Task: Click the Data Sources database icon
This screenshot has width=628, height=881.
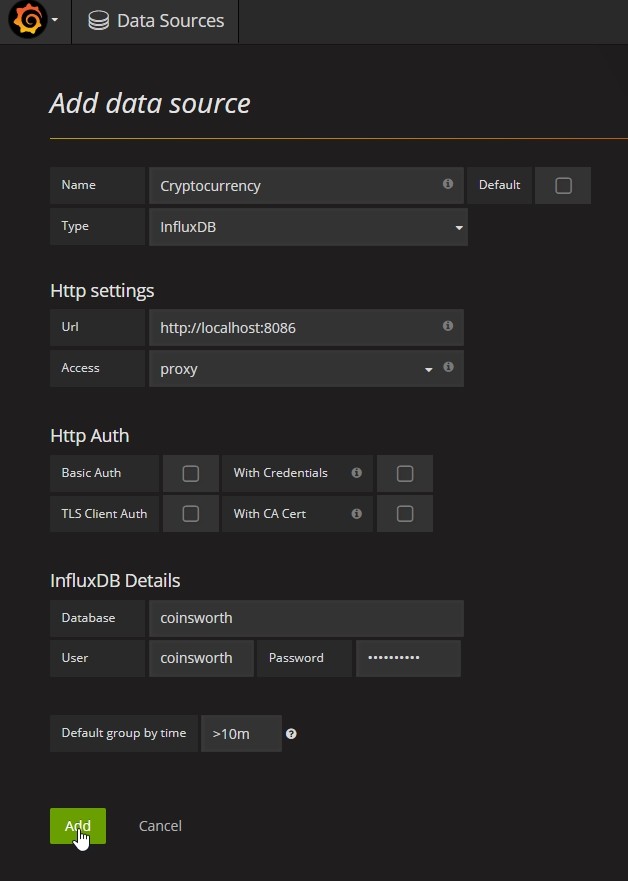Action: (98, 21)
